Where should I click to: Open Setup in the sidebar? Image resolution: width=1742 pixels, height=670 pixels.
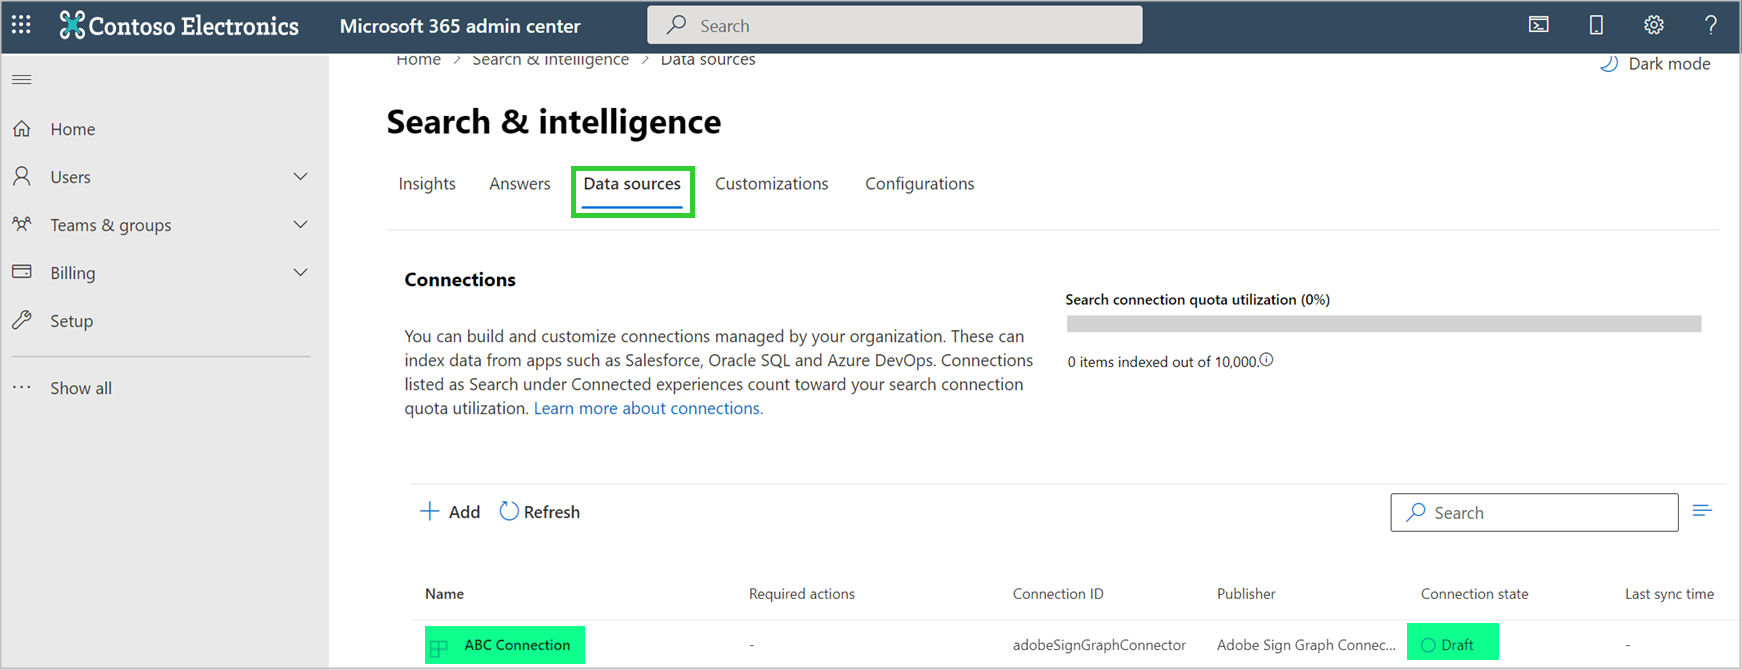tap(72, 321)
